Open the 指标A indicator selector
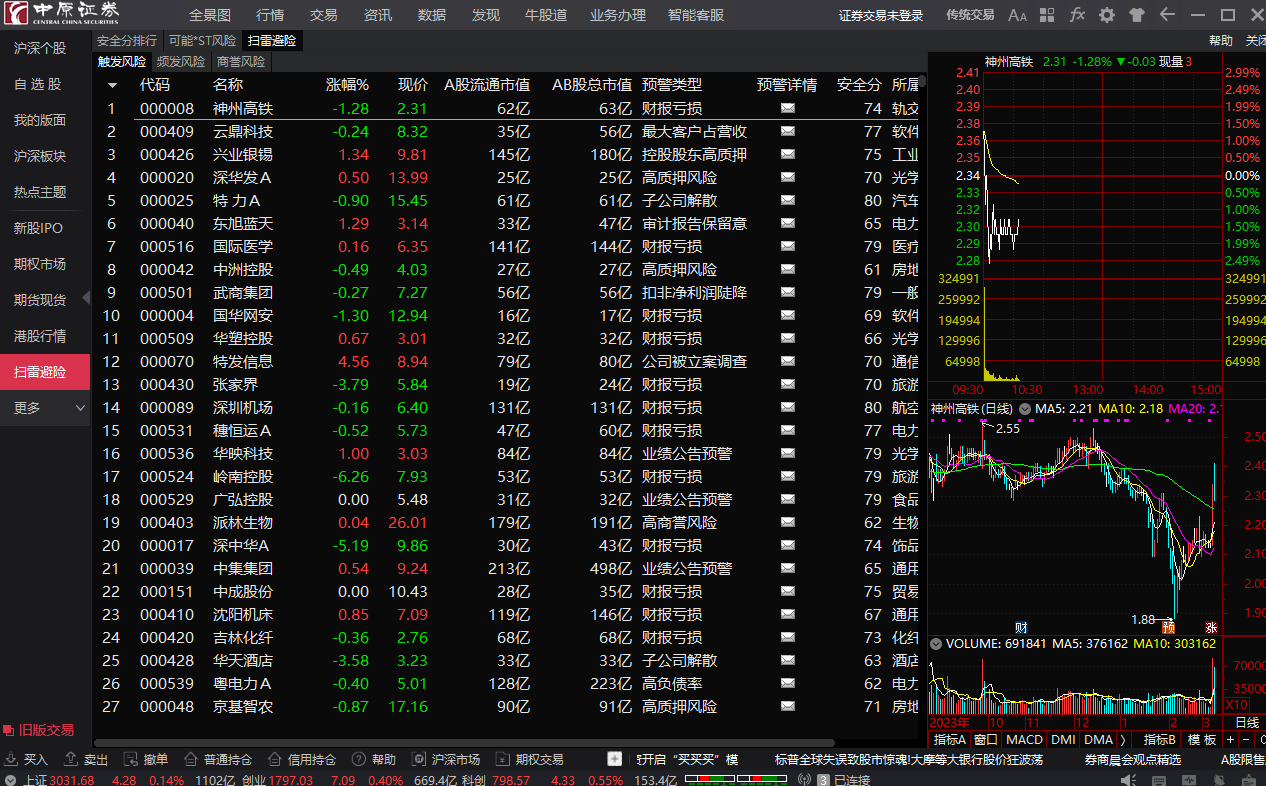The height and width of the screenshot is (786, 1266). [x=949, y=740]
